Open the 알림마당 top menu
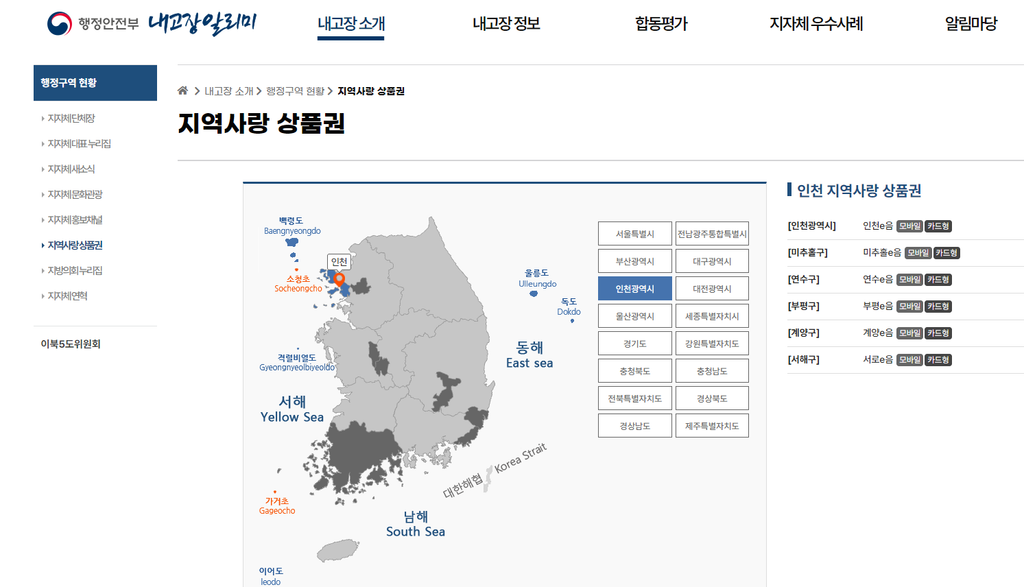 point(971,24)
